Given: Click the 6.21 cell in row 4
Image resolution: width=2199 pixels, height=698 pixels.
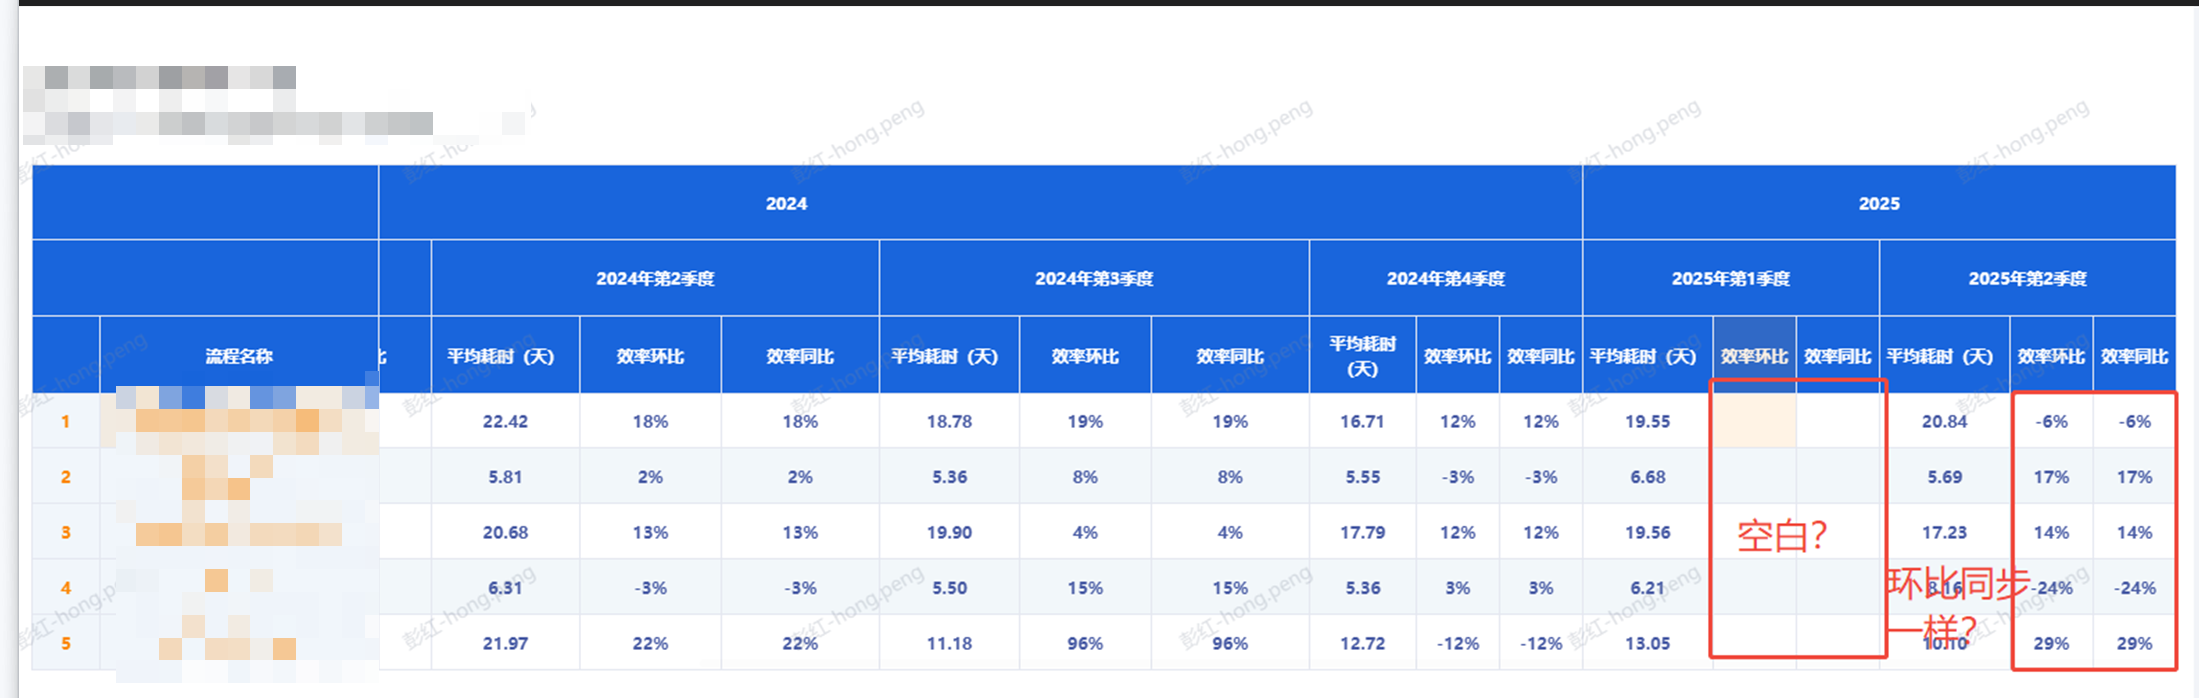Looking at the screenshot, I should [x=1648, y=588].
